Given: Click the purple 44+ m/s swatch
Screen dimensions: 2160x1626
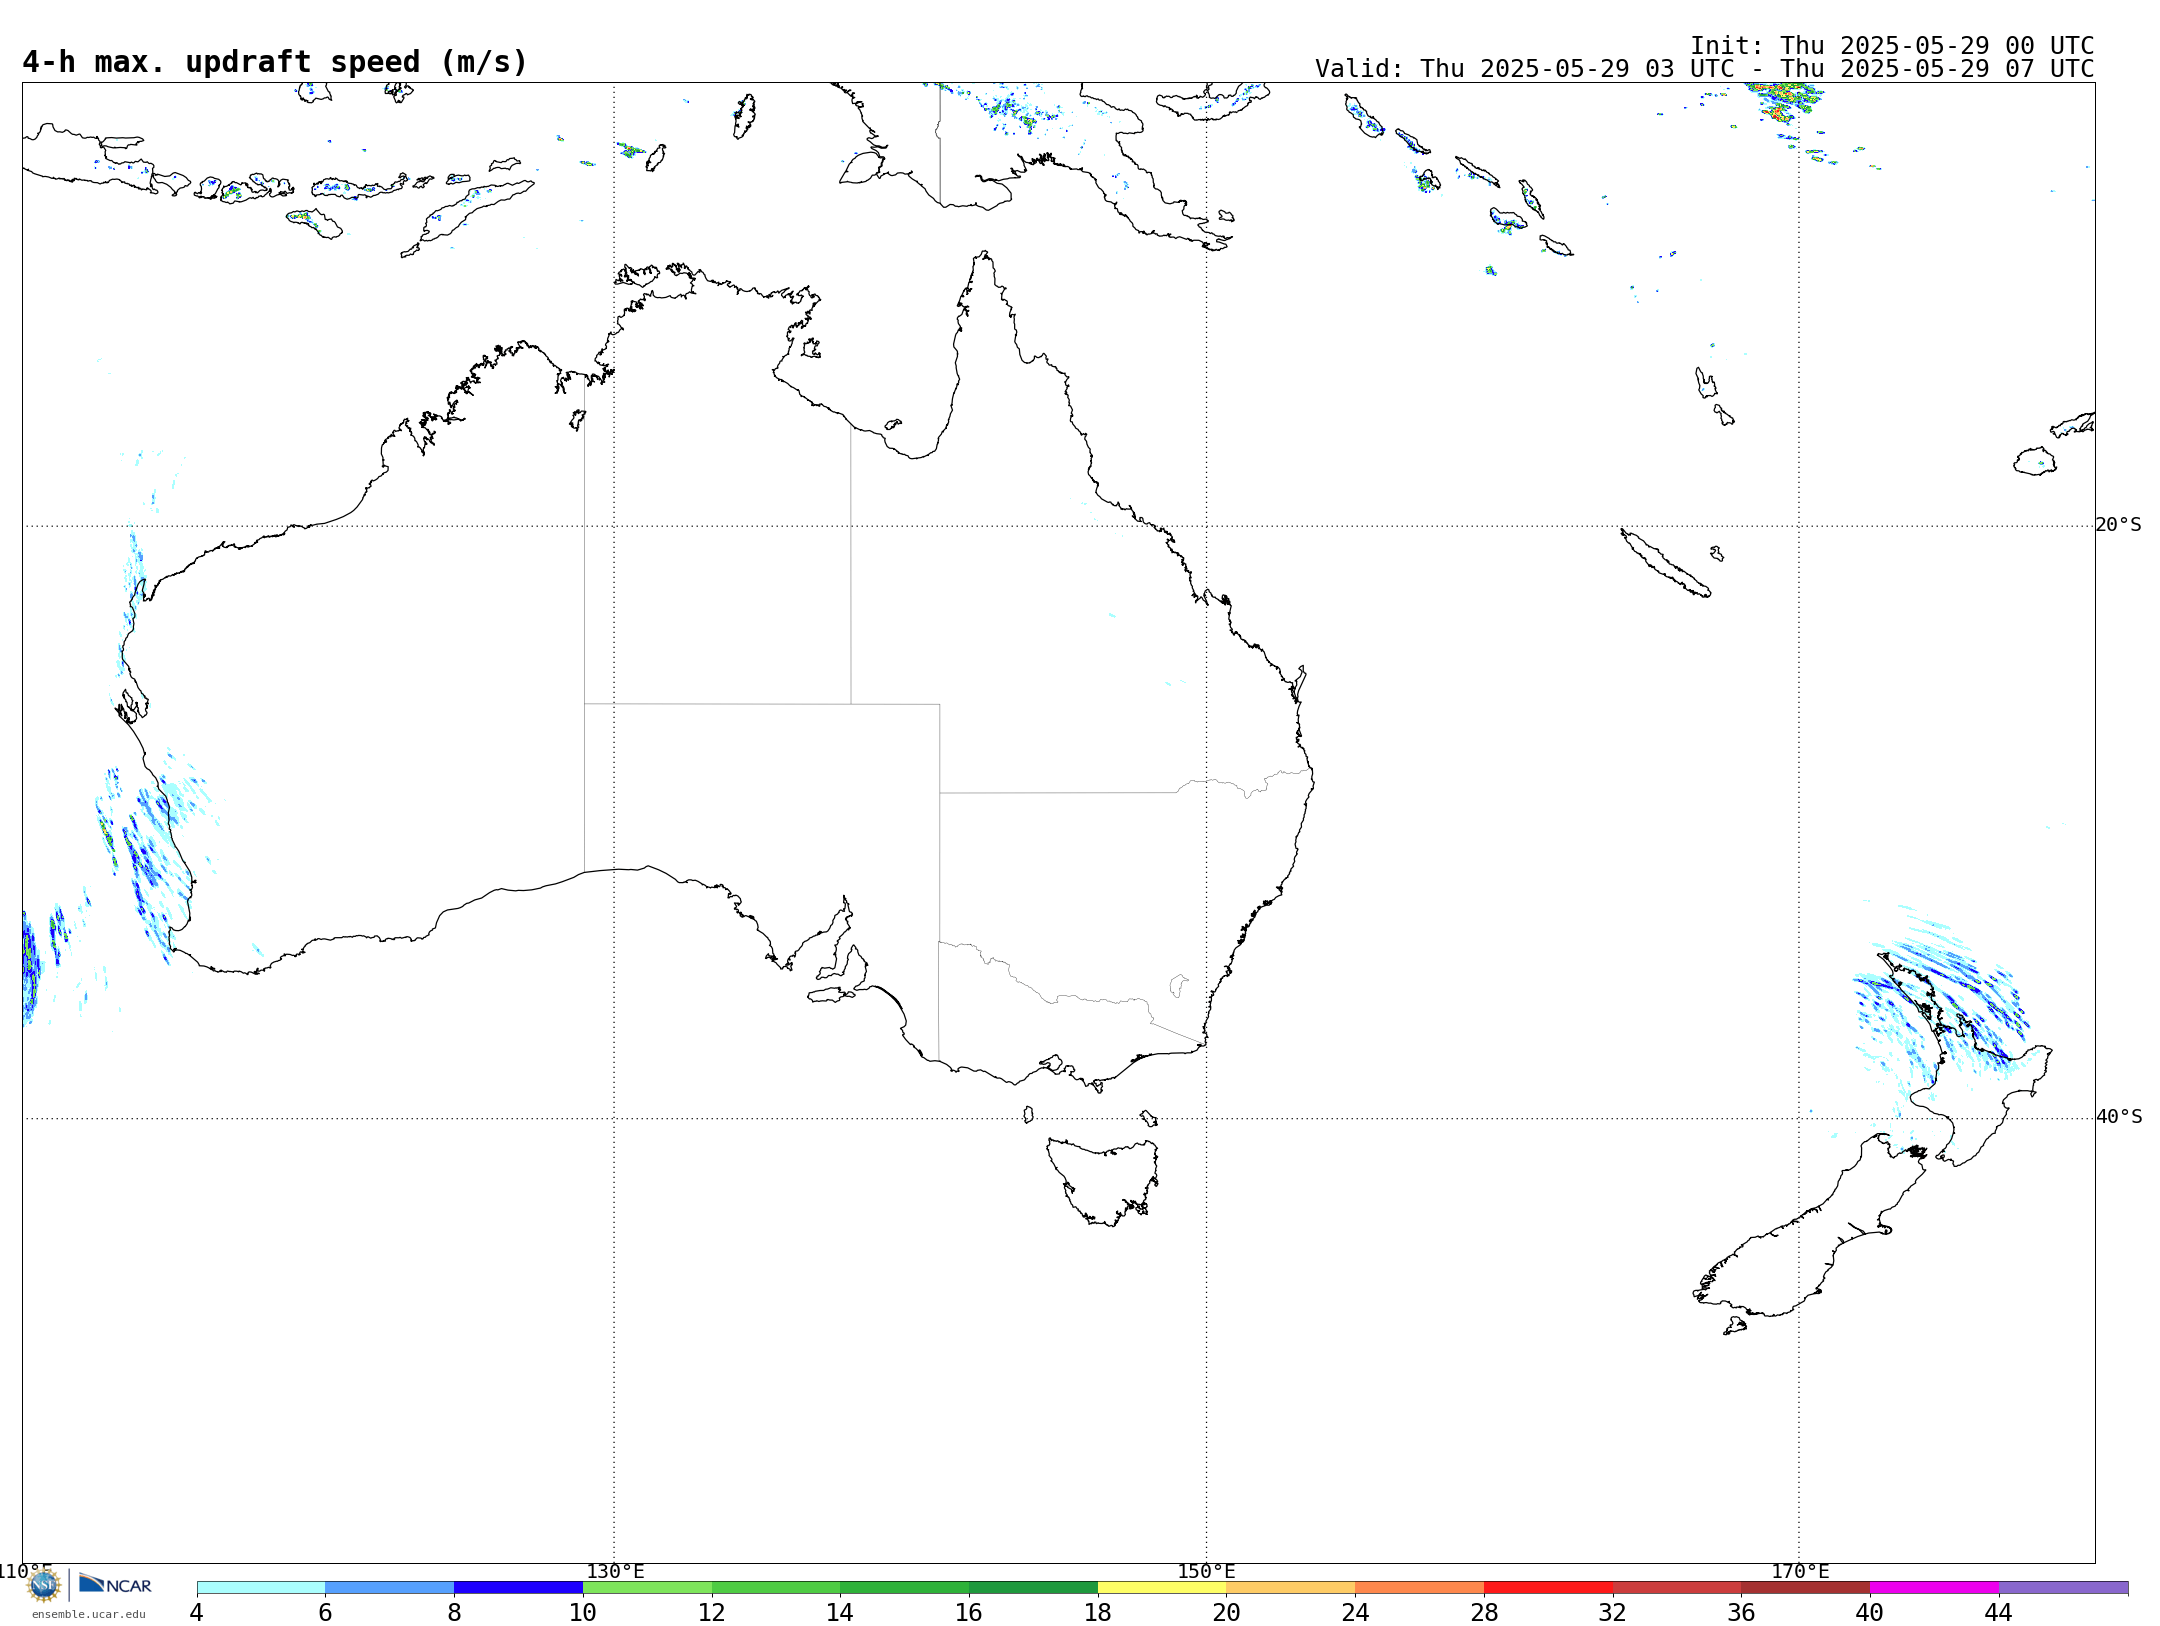Looking at the screenshot, I should (x=2063, y=1587).
